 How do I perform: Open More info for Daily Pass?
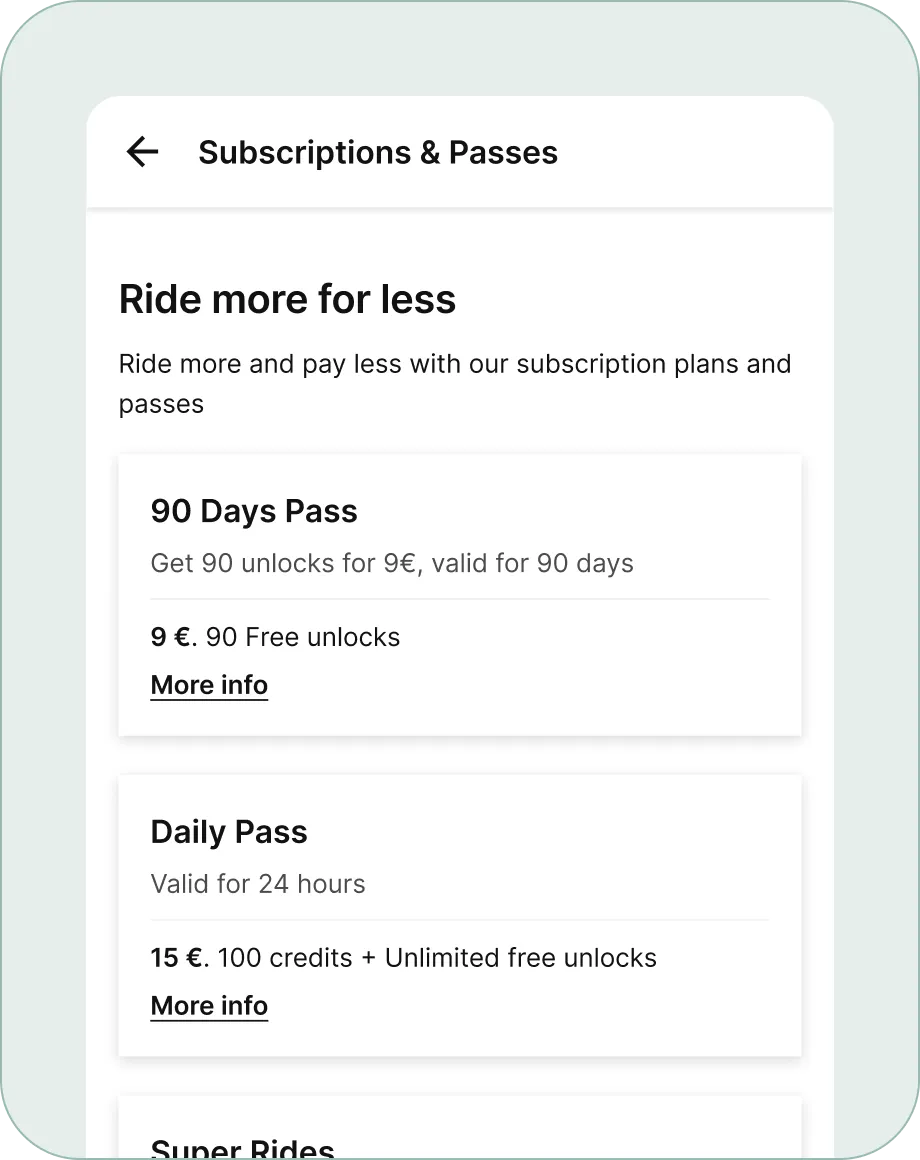click(x=209, y=1006)
